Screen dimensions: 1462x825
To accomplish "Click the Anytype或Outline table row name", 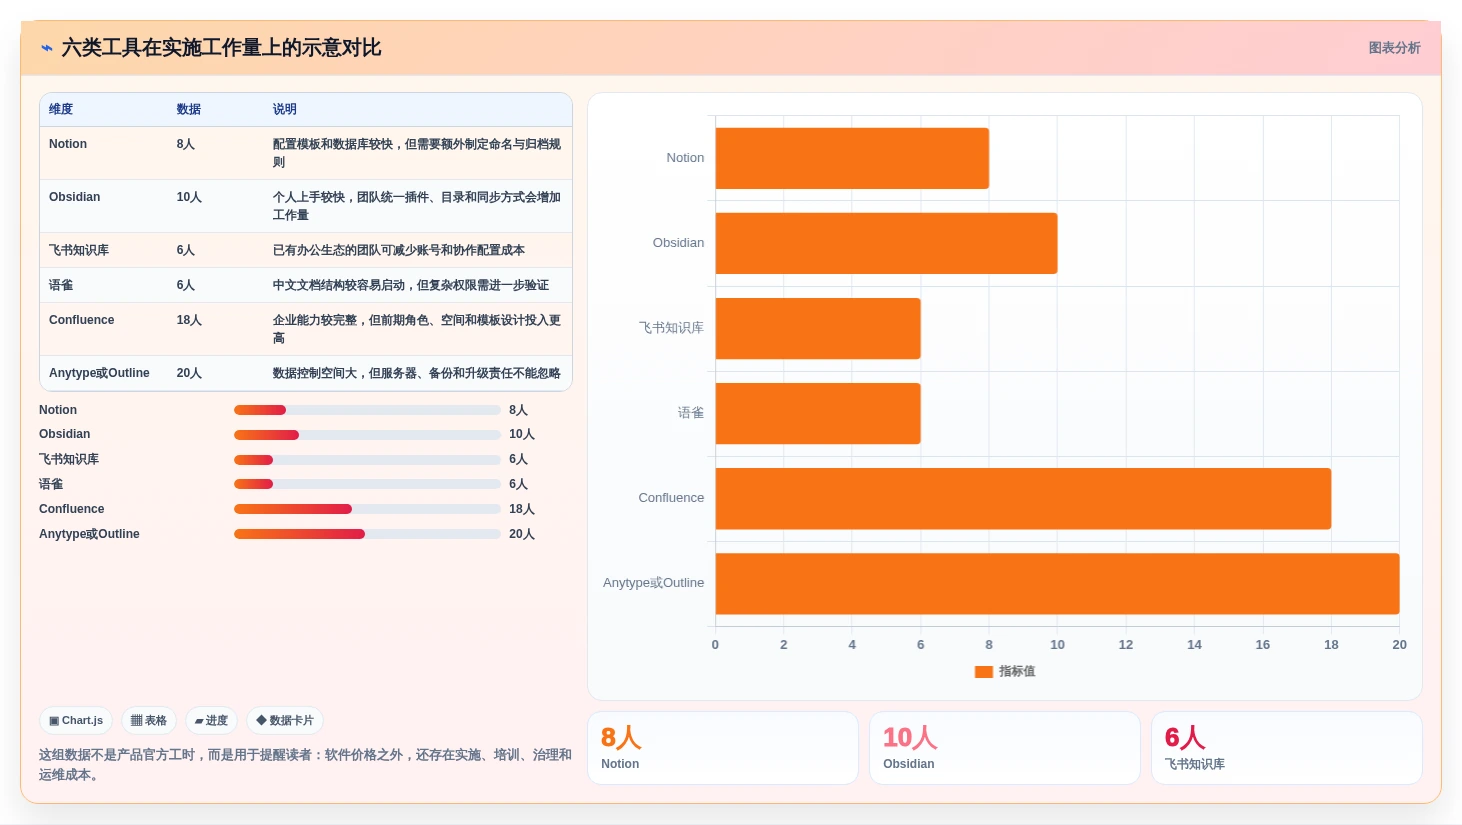I will 99,373.
